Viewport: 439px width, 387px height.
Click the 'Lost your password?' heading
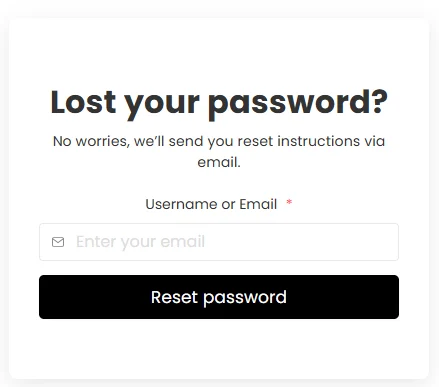pos(219,103)
